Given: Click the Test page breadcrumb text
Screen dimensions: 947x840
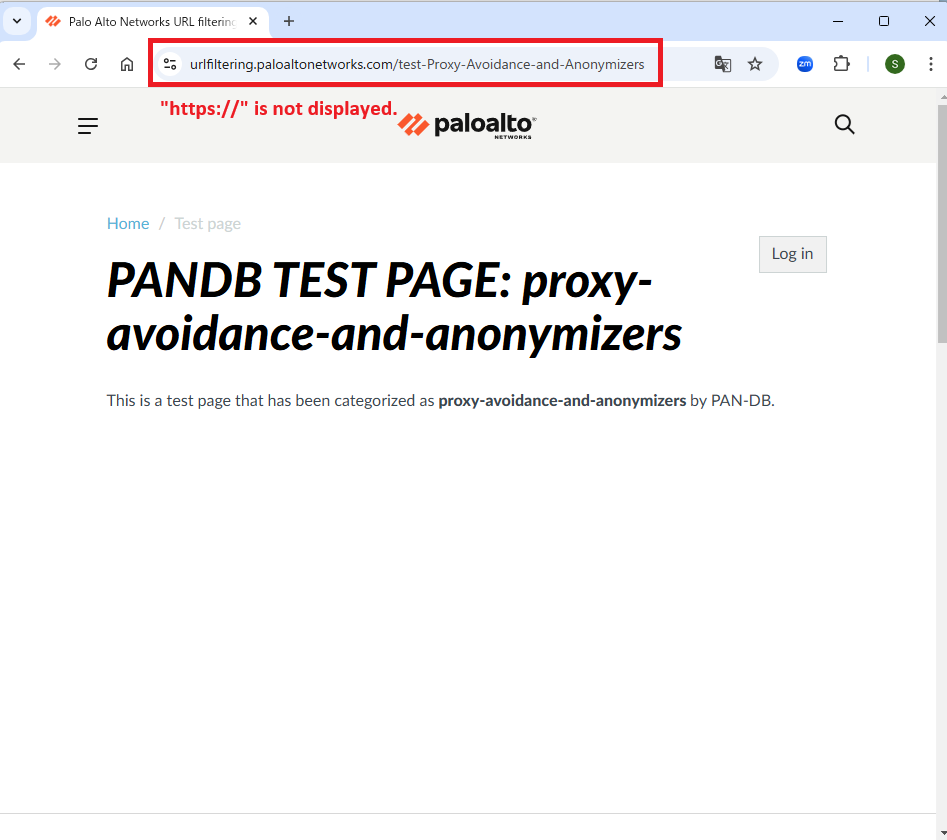Looking at the screenshot, I should [x=208, y=223].
